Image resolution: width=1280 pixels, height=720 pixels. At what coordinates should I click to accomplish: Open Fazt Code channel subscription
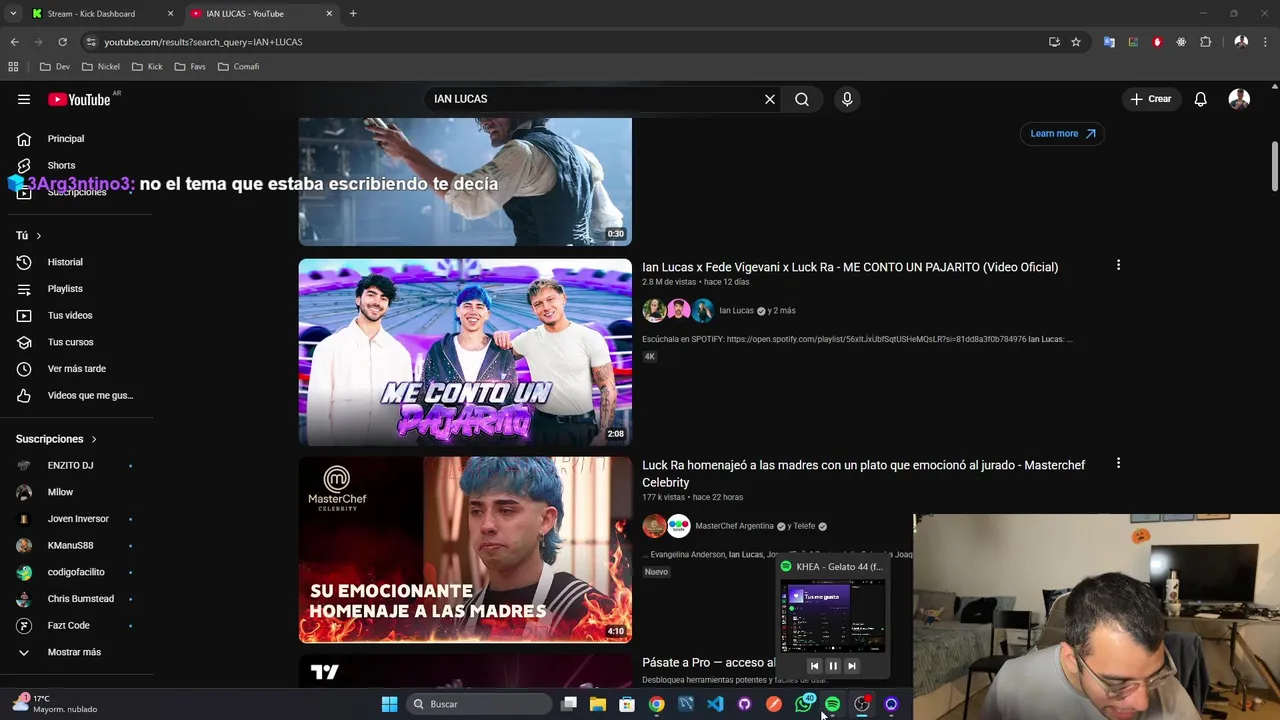point(76,625)
